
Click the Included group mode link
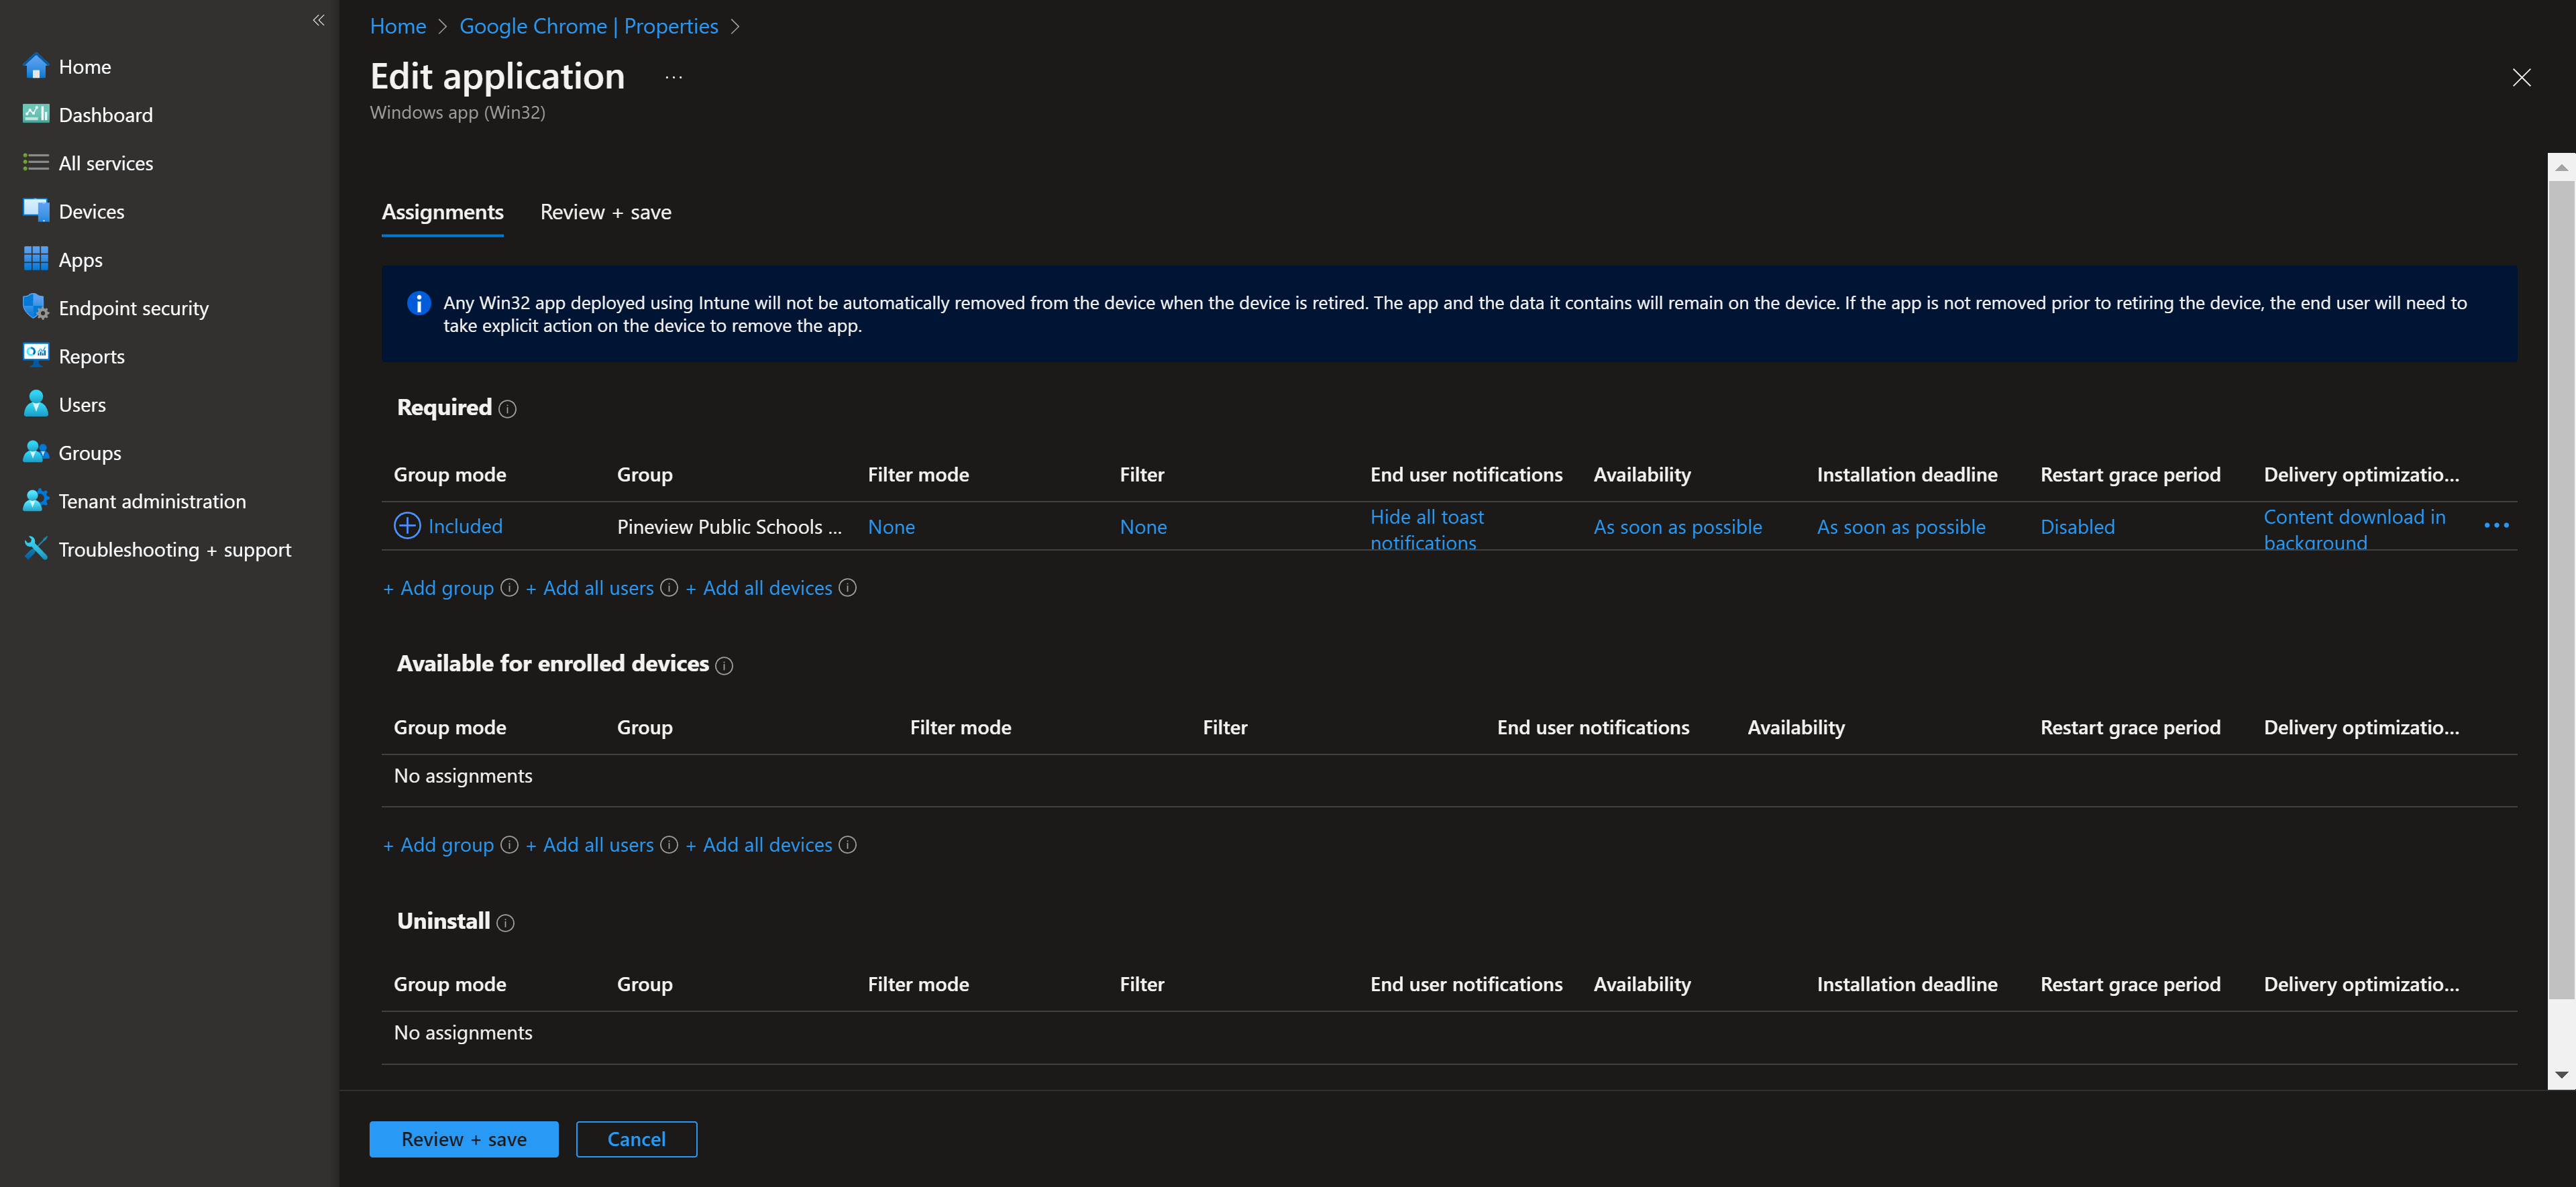tap(465, 526)
